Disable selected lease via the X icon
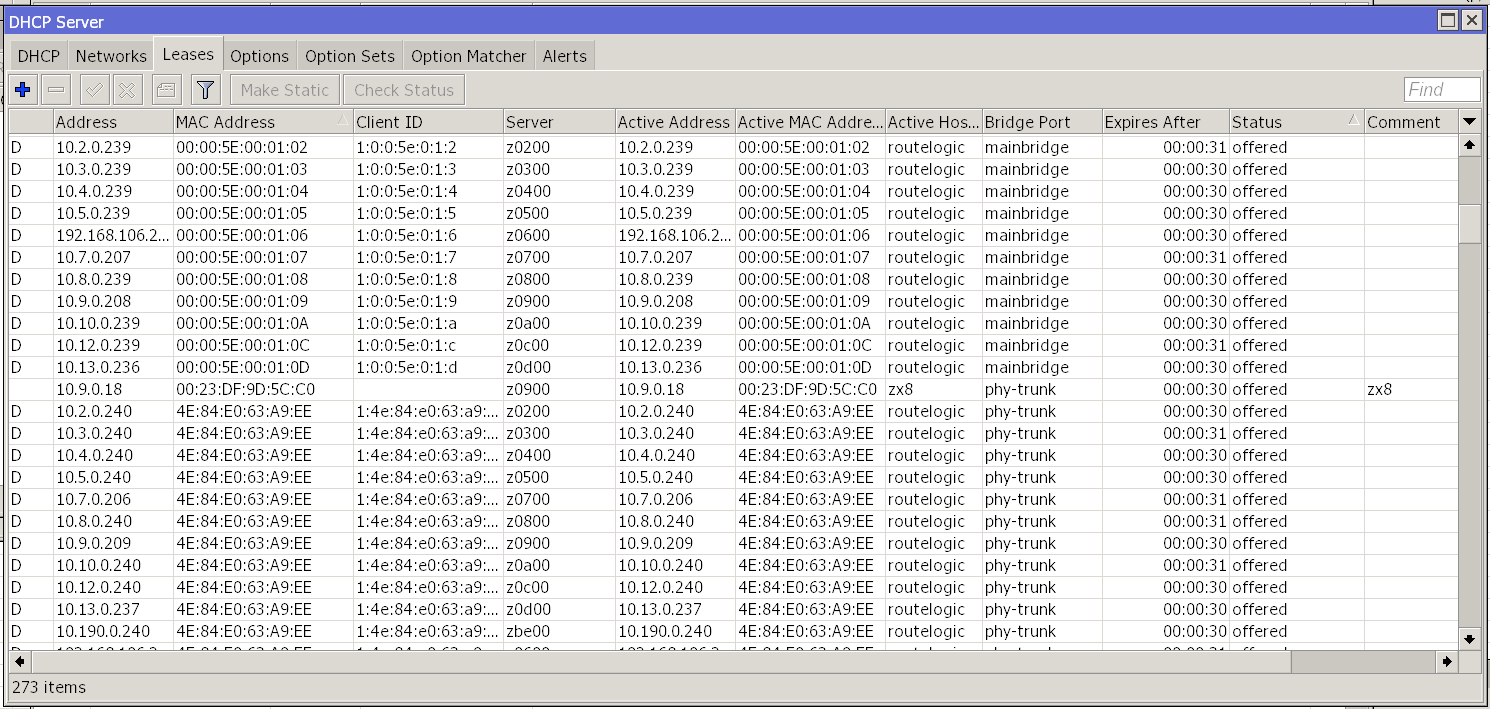The width and height of the screenshot is (1490, 709). click(x=127, y=89)
